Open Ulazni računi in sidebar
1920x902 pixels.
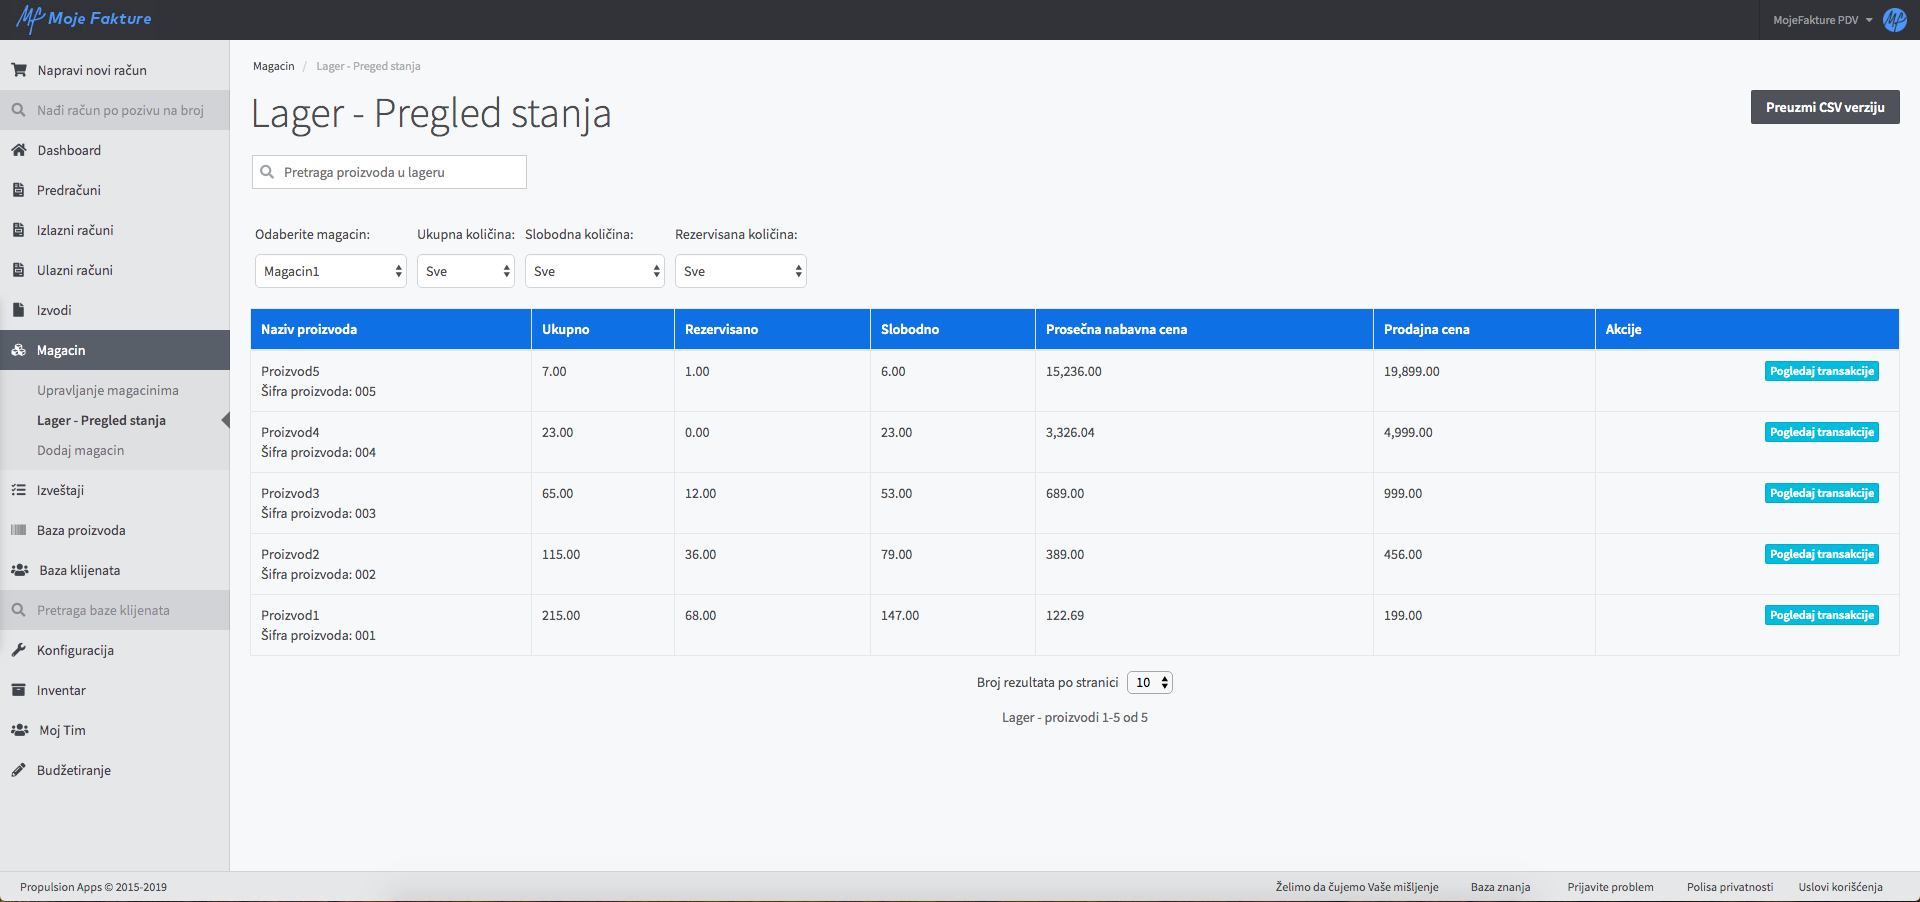(115, 270)
